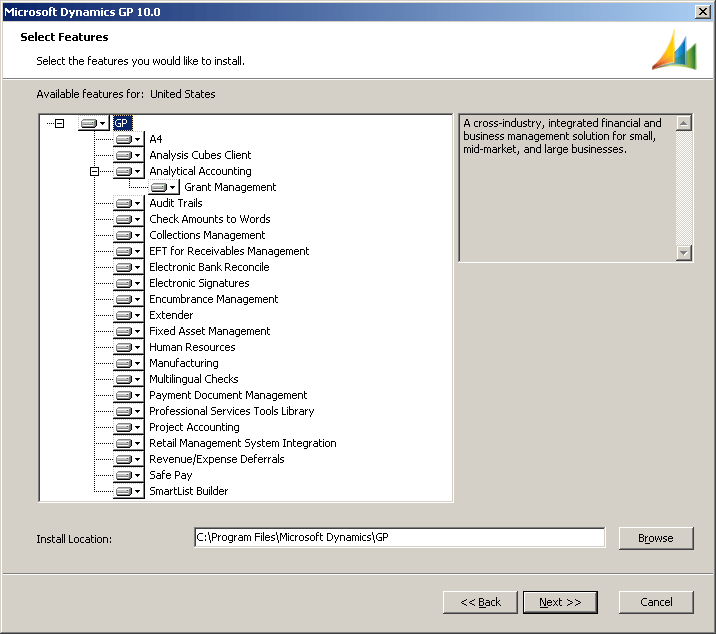The width and height of the screenshot is (716, 634).
Task: Select Multilingual Checks feature label
Action: tap(194, 379)
